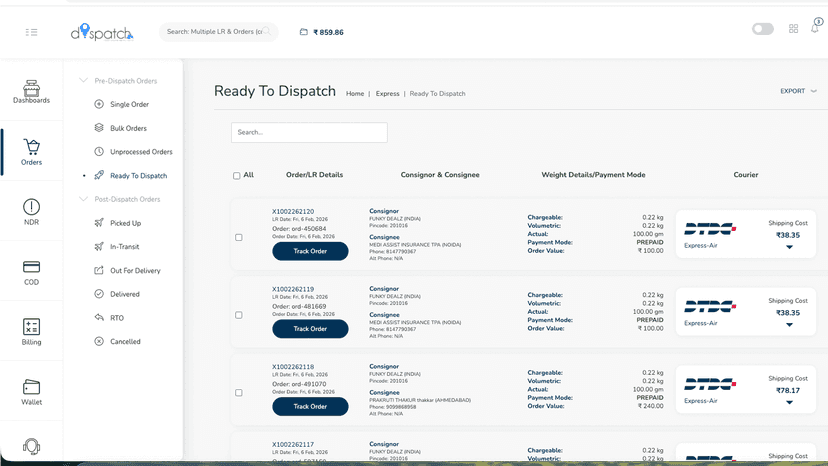Click the Bulk Orders stack icon

tap(99, 128)
